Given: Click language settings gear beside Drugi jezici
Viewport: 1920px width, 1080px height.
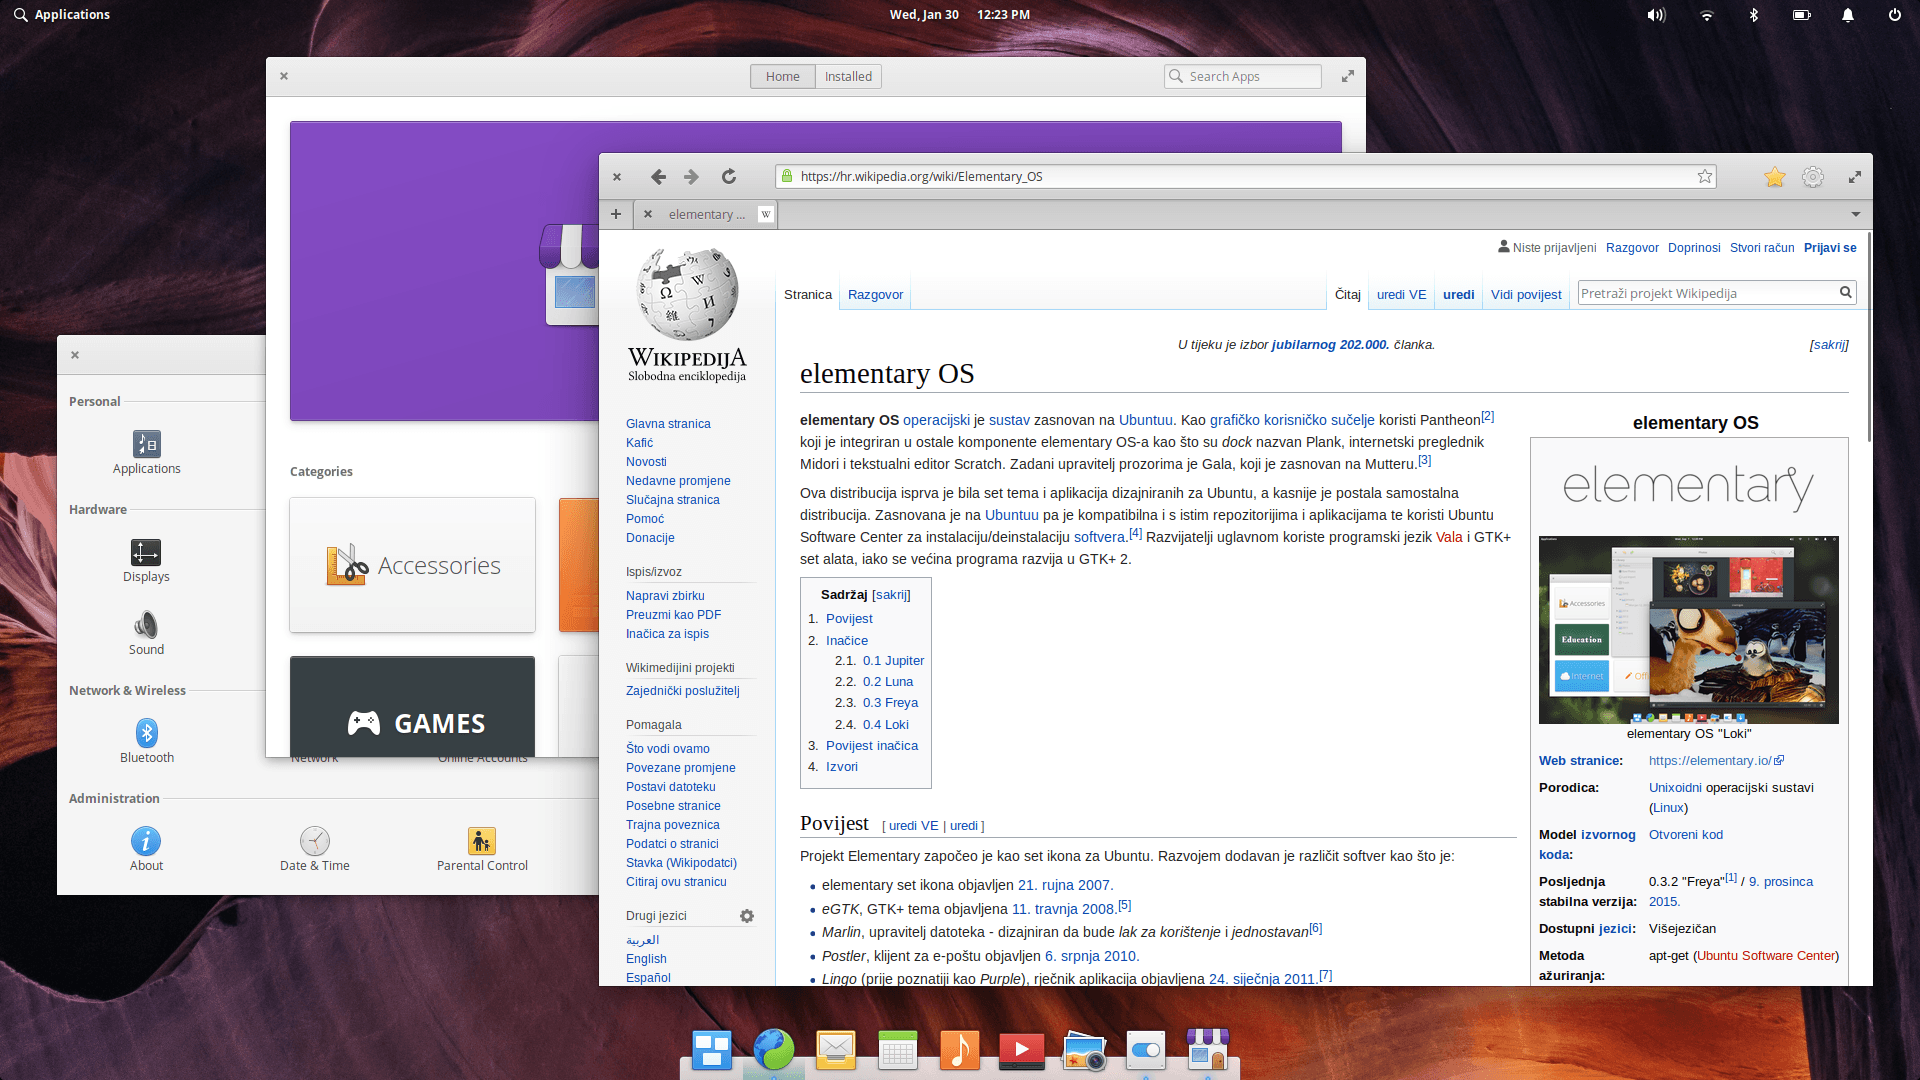Looking at the screenshot, I should point(747,916).
